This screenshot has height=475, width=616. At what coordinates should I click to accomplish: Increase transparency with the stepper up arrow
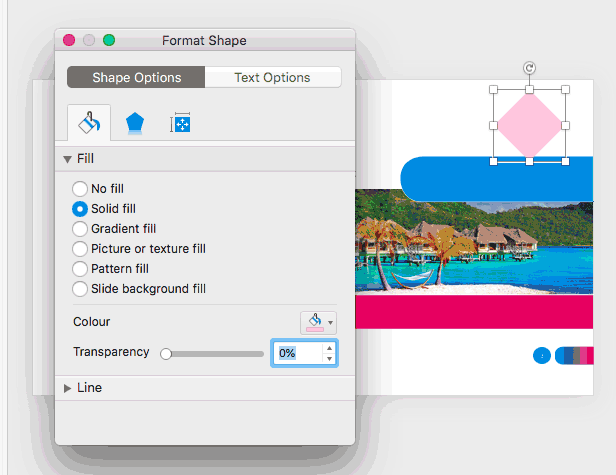[x=329, y=348]
